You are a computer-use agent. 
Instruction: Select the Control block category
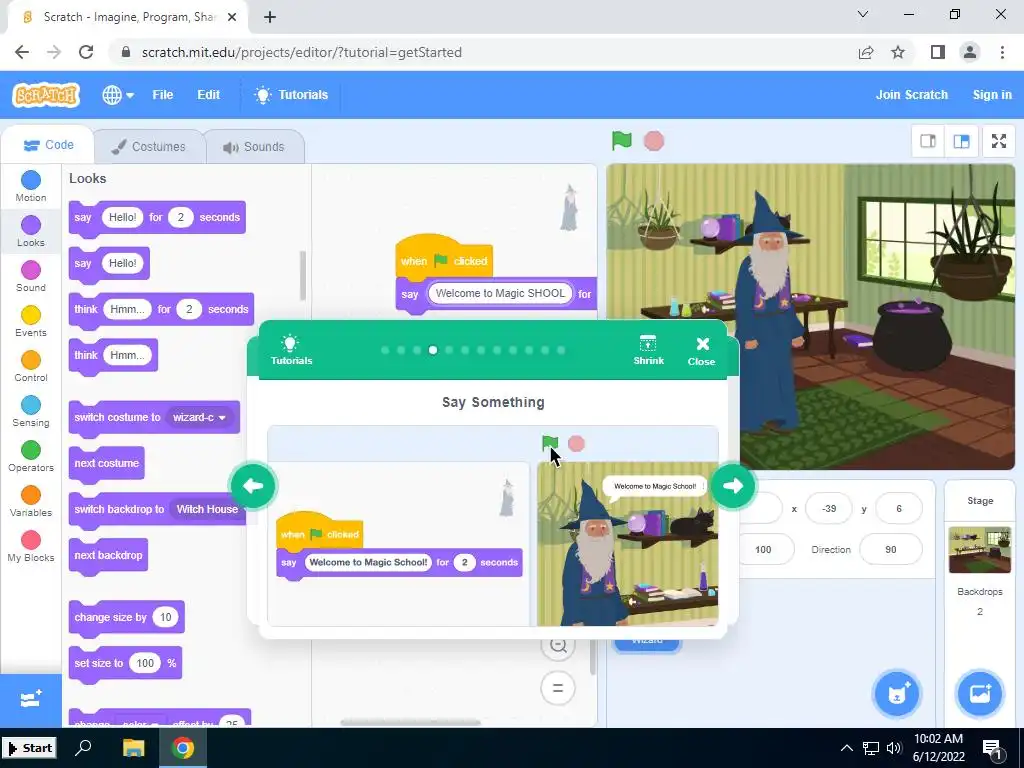[x=31, y=366]
